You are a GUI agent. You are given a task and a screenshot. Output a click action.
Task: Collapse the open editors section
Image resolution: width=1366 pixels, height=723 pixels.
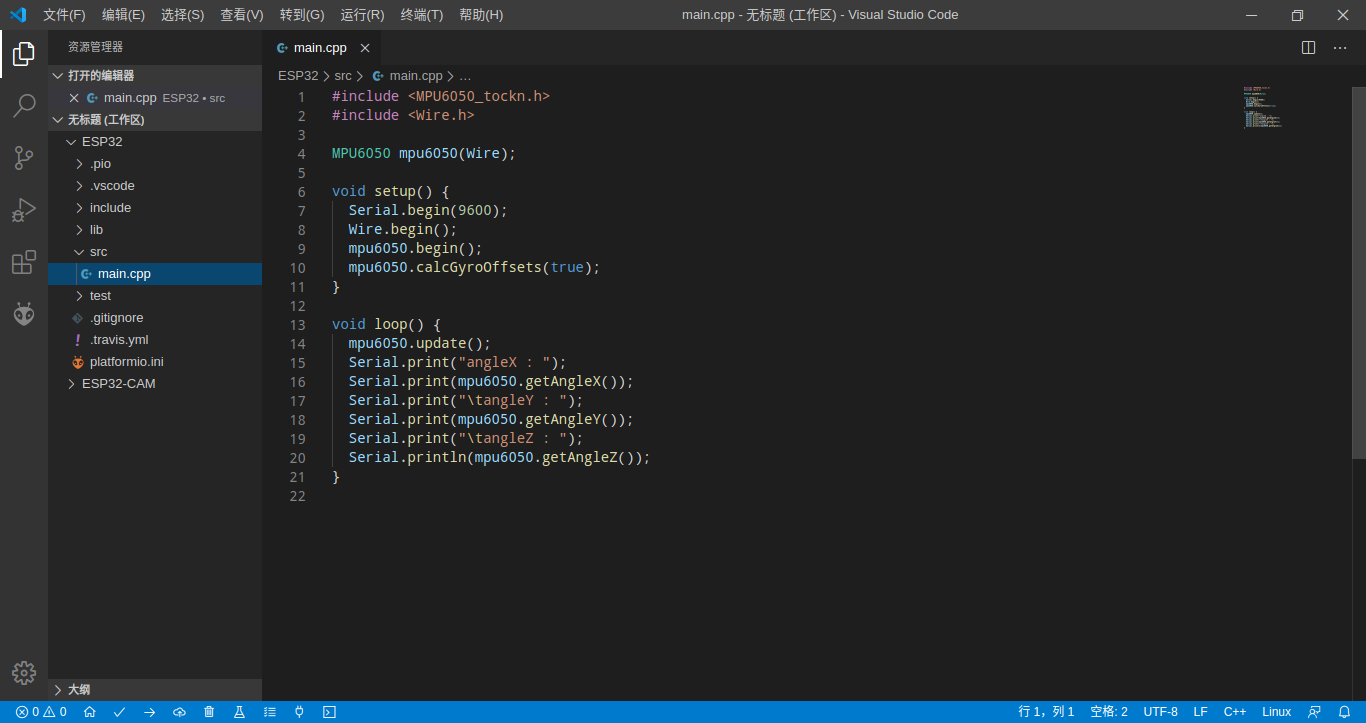click(155, 76)
